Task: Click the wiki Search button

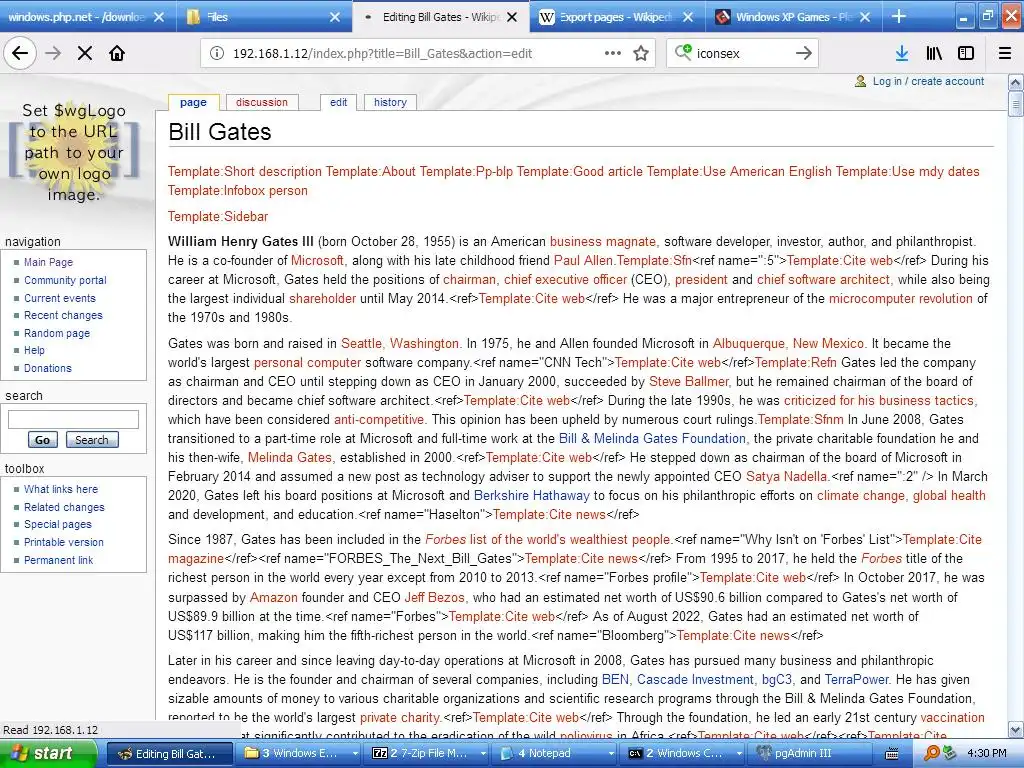Action: 91,440
